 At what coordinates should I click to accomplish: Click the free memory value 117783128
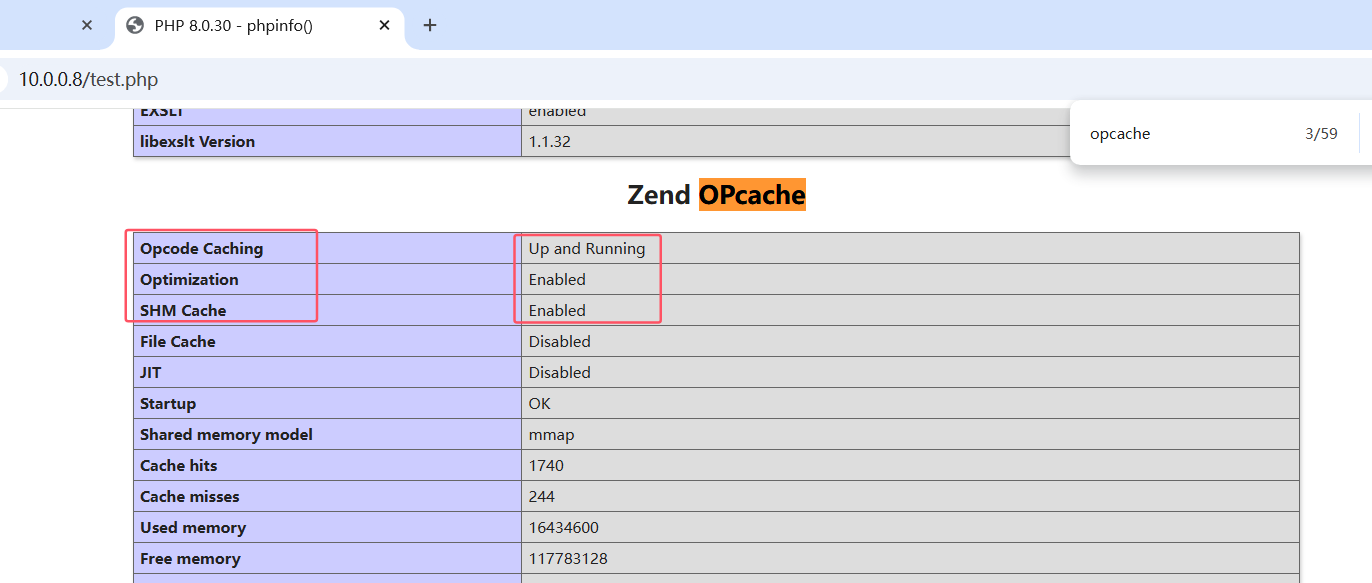(568, 558)
